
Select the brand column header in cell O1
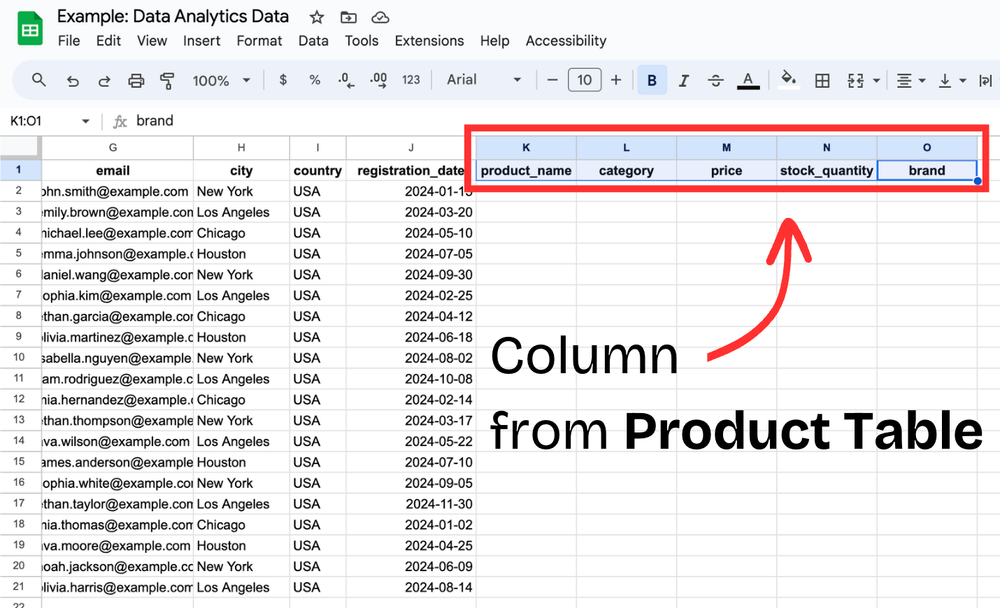(x=926, y=170)
